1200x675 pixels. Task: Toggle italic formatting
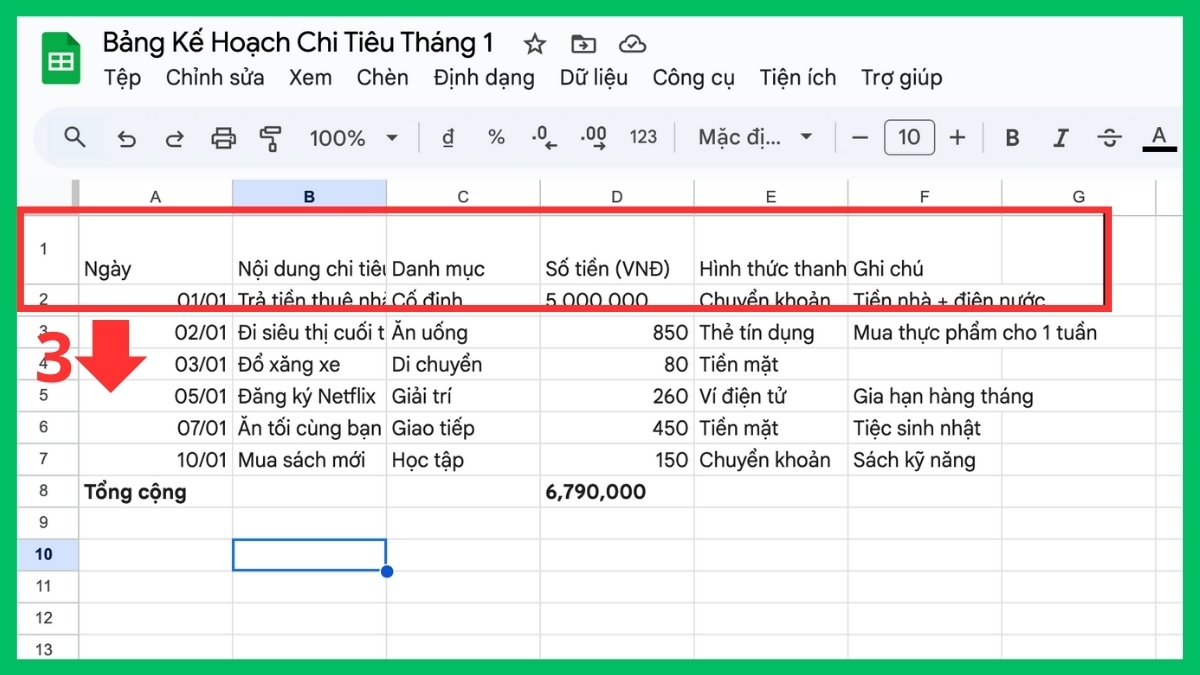1060,137
